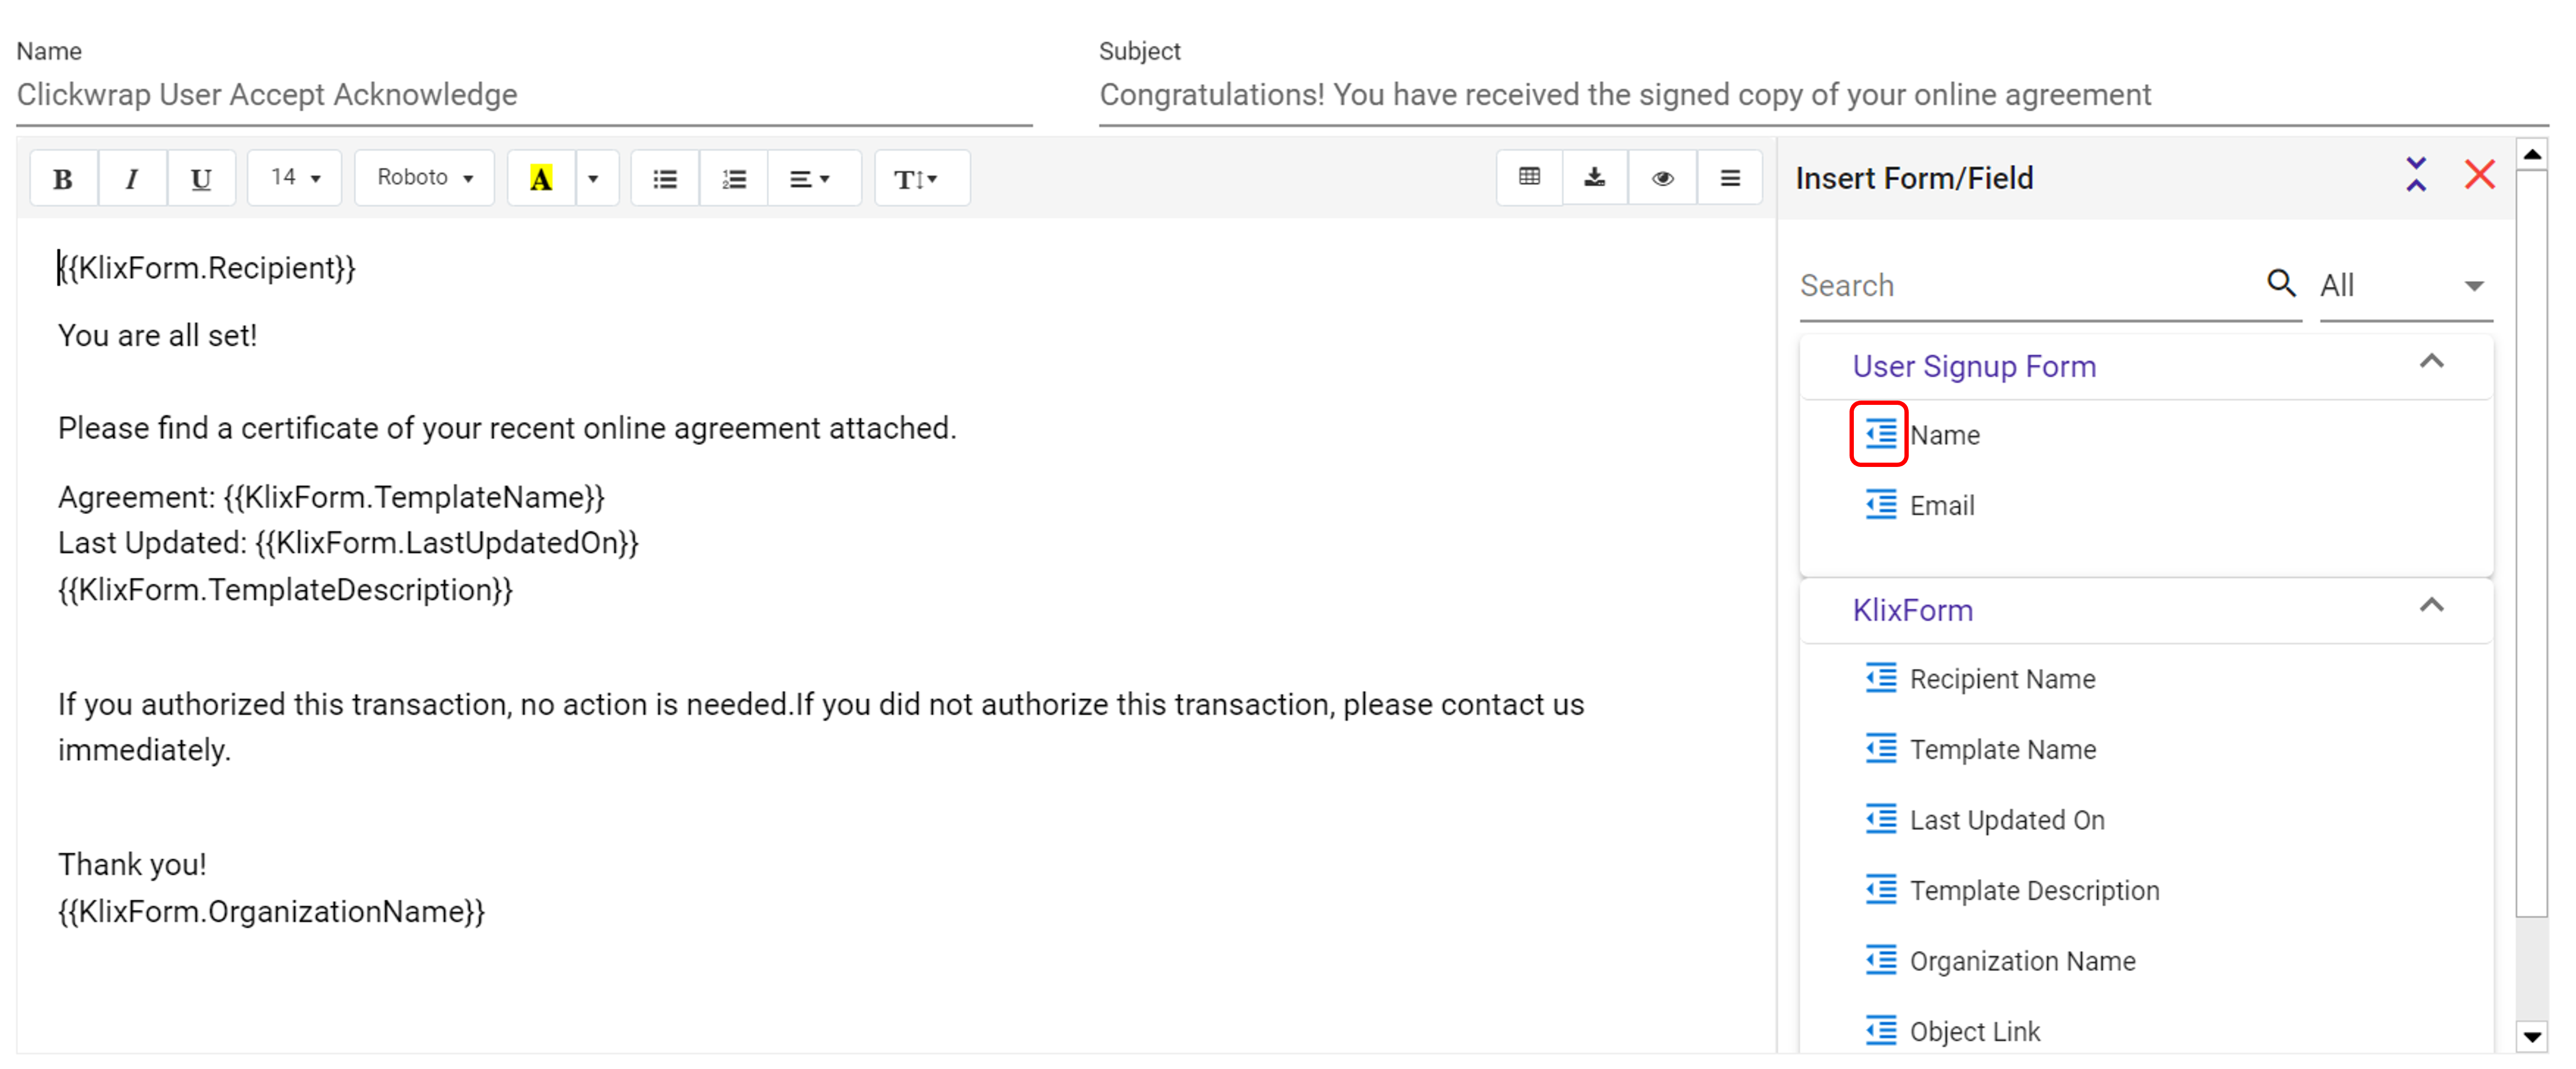Toggle the preview eye icon

tap(1662, 178)
